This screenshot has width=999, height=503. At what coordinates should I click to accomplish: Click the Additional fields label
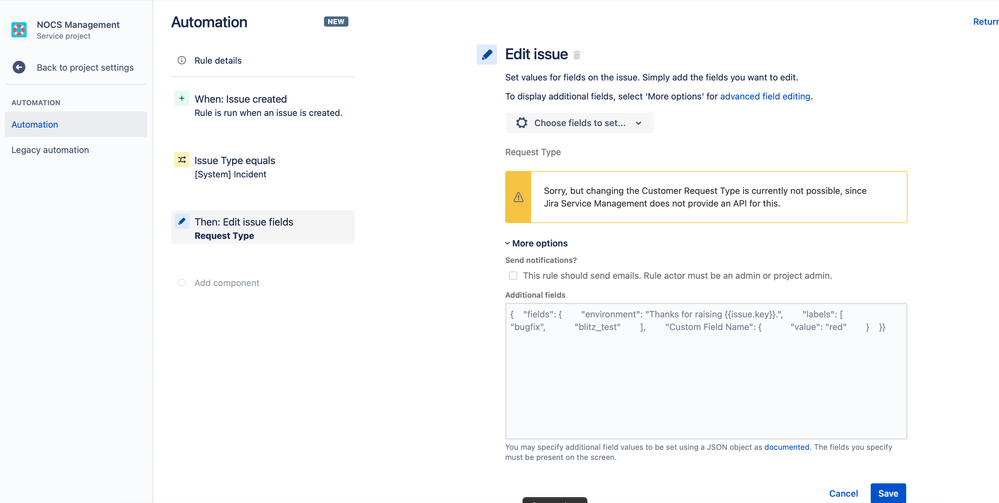(x=535, y=295)
